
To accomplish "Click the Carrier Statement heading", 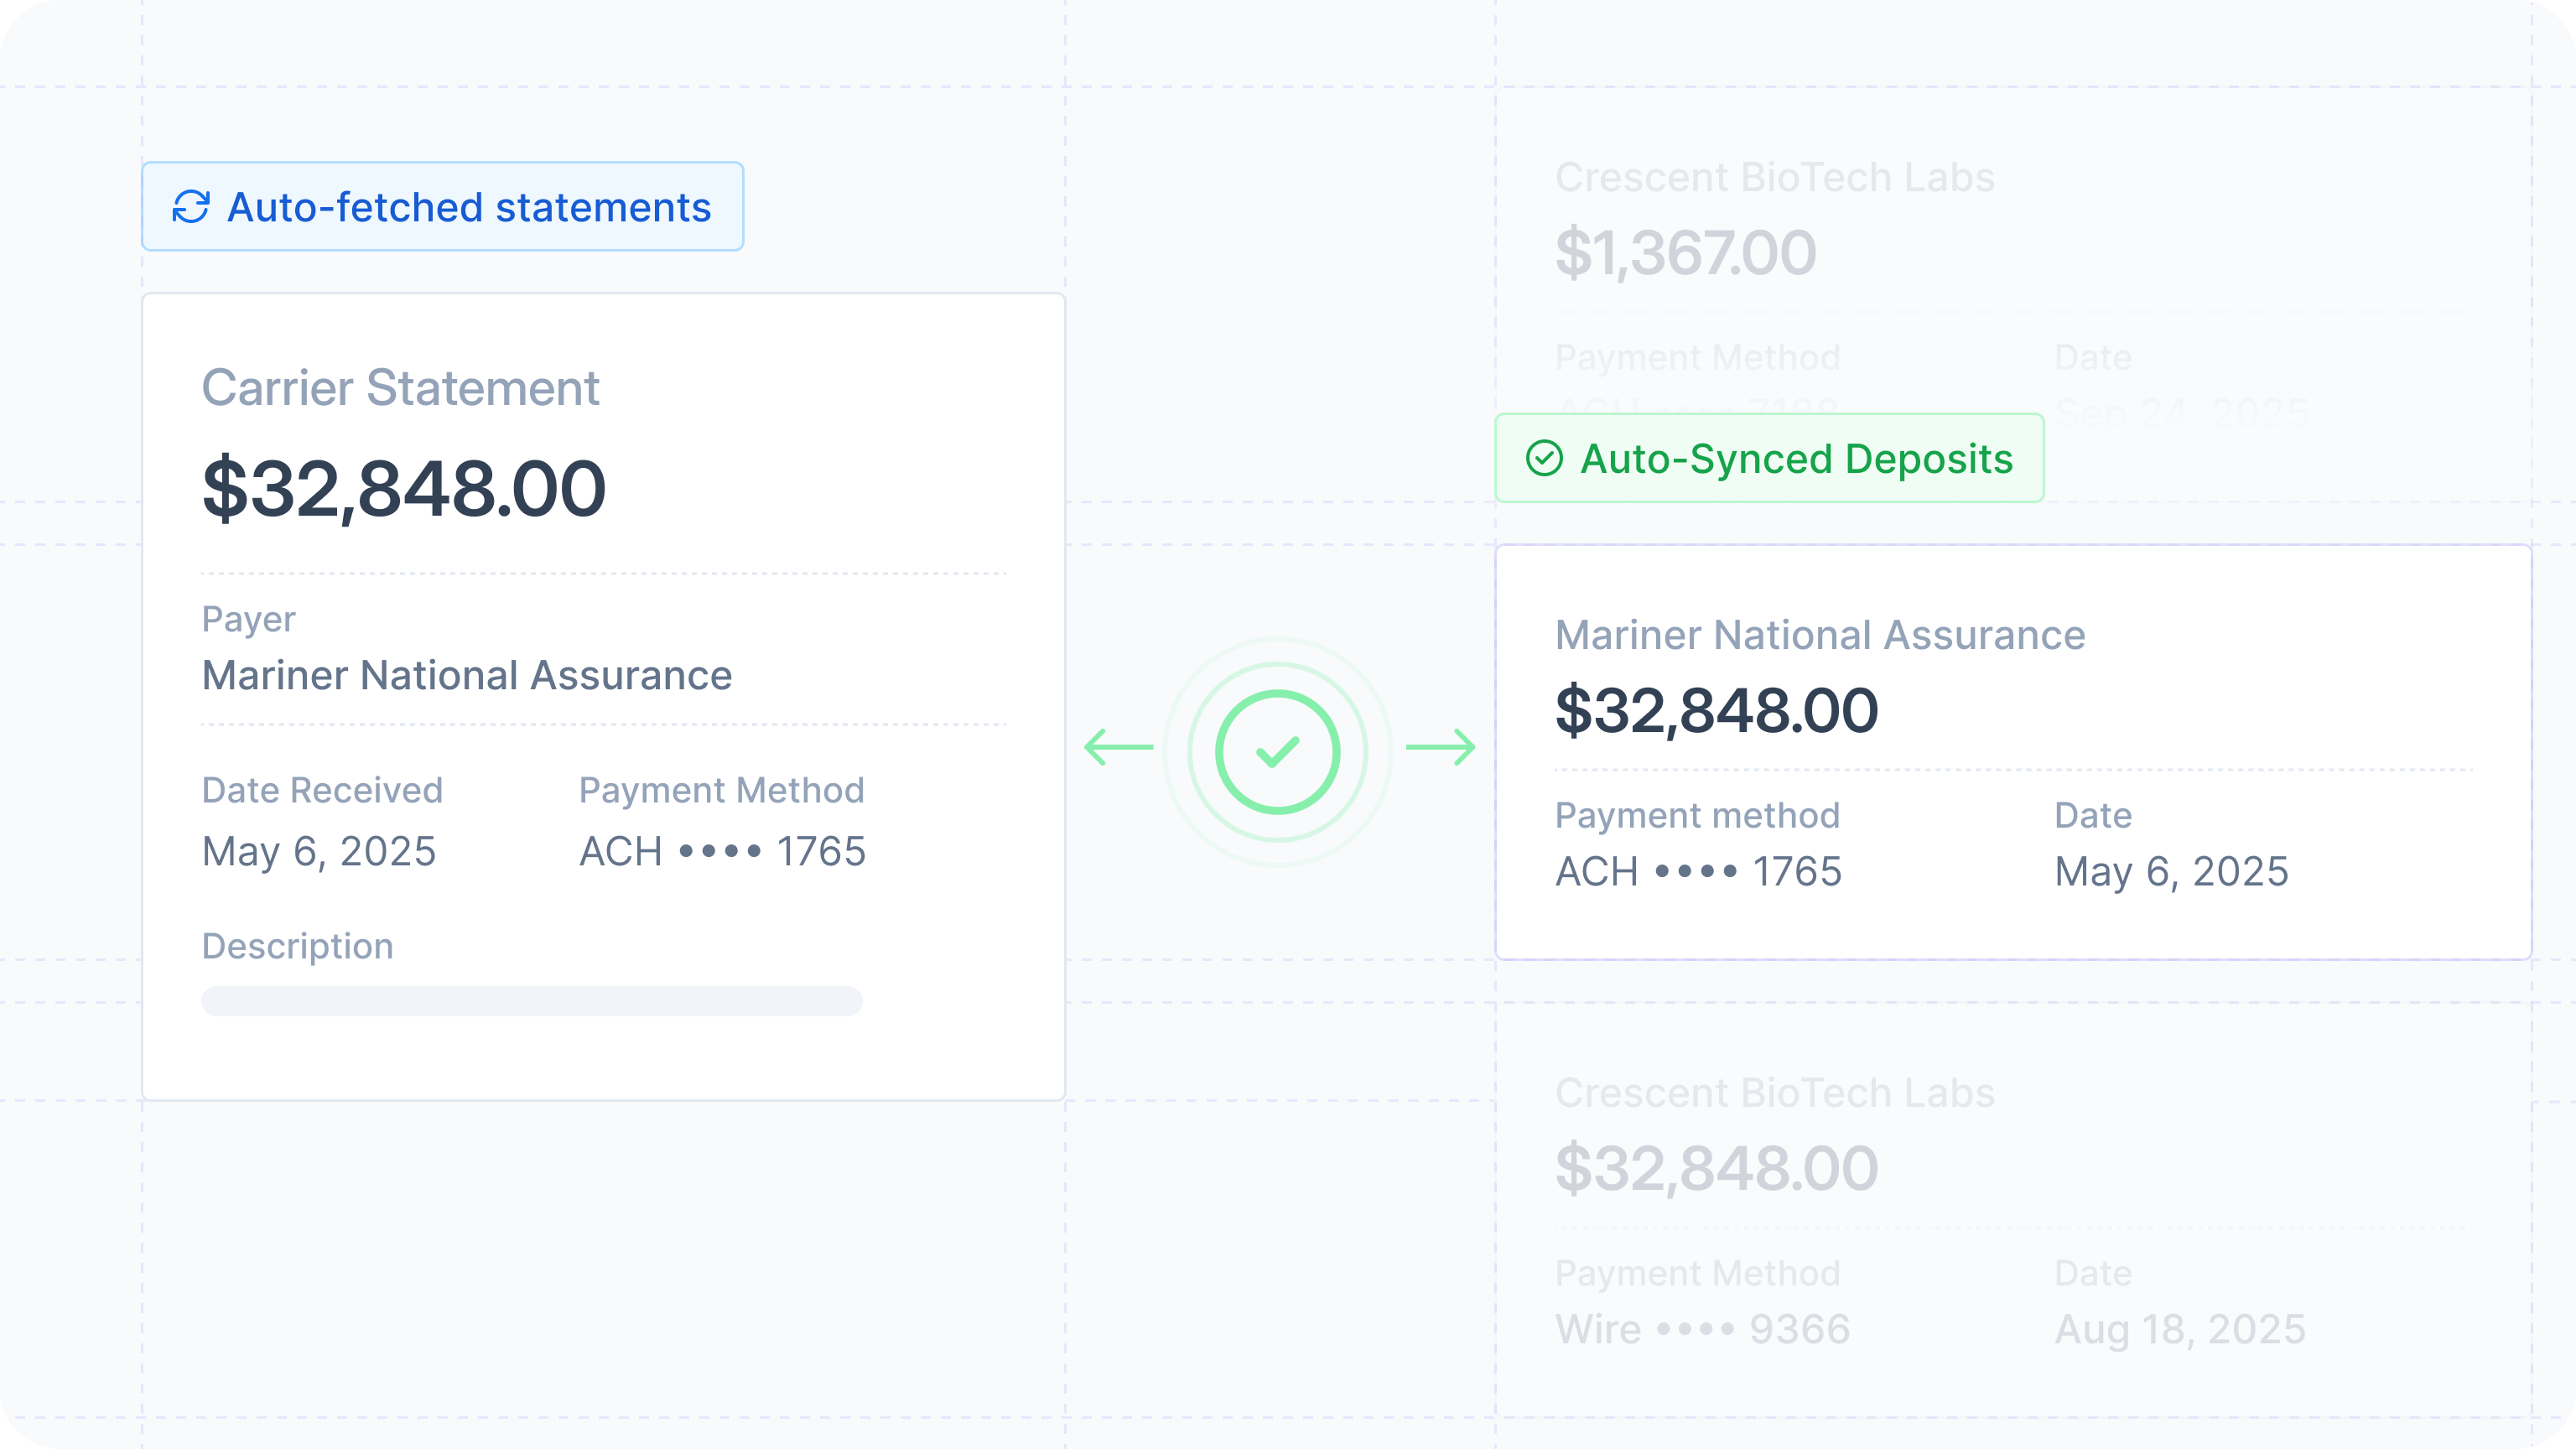I will tap(400, 388).
